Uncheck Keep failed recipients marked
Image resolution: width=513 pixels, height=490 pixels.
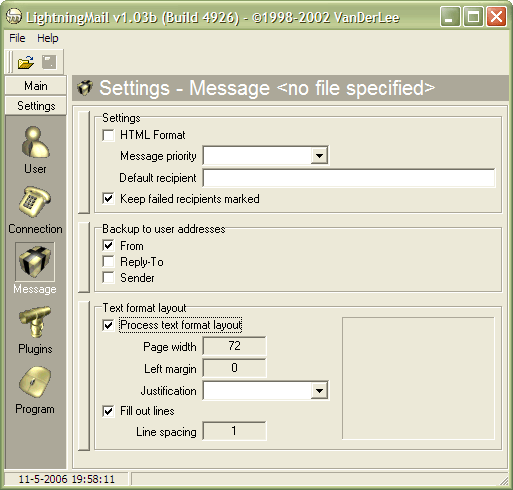pyautogui.click(x=108, y=199)
